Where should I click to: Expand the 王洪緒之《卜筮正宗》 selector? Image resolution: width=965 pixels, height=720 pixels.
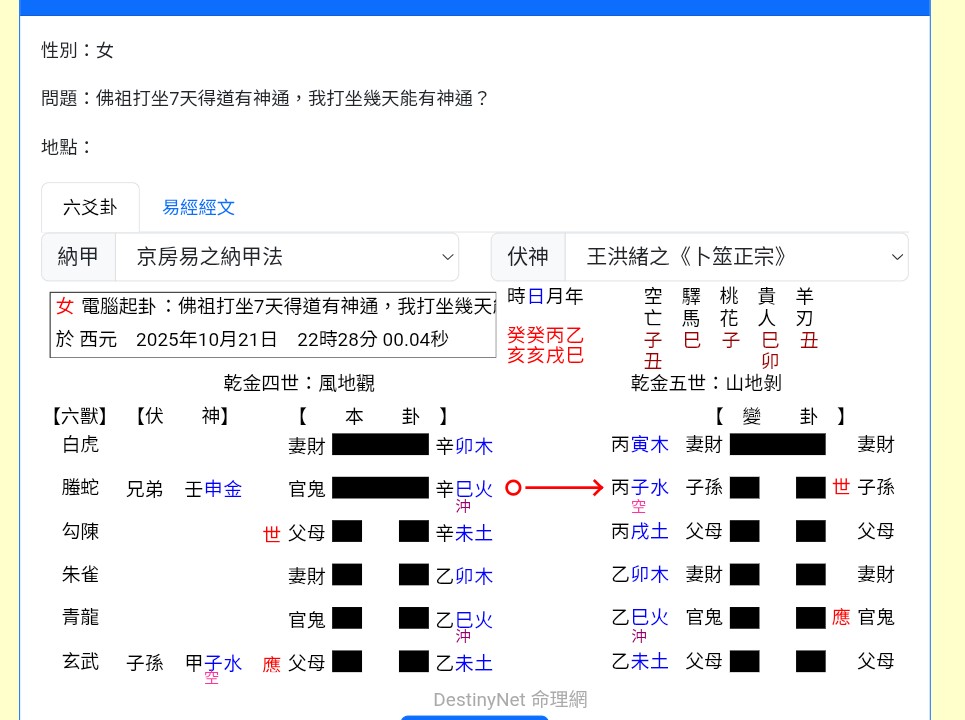click(x=737, y=257)
